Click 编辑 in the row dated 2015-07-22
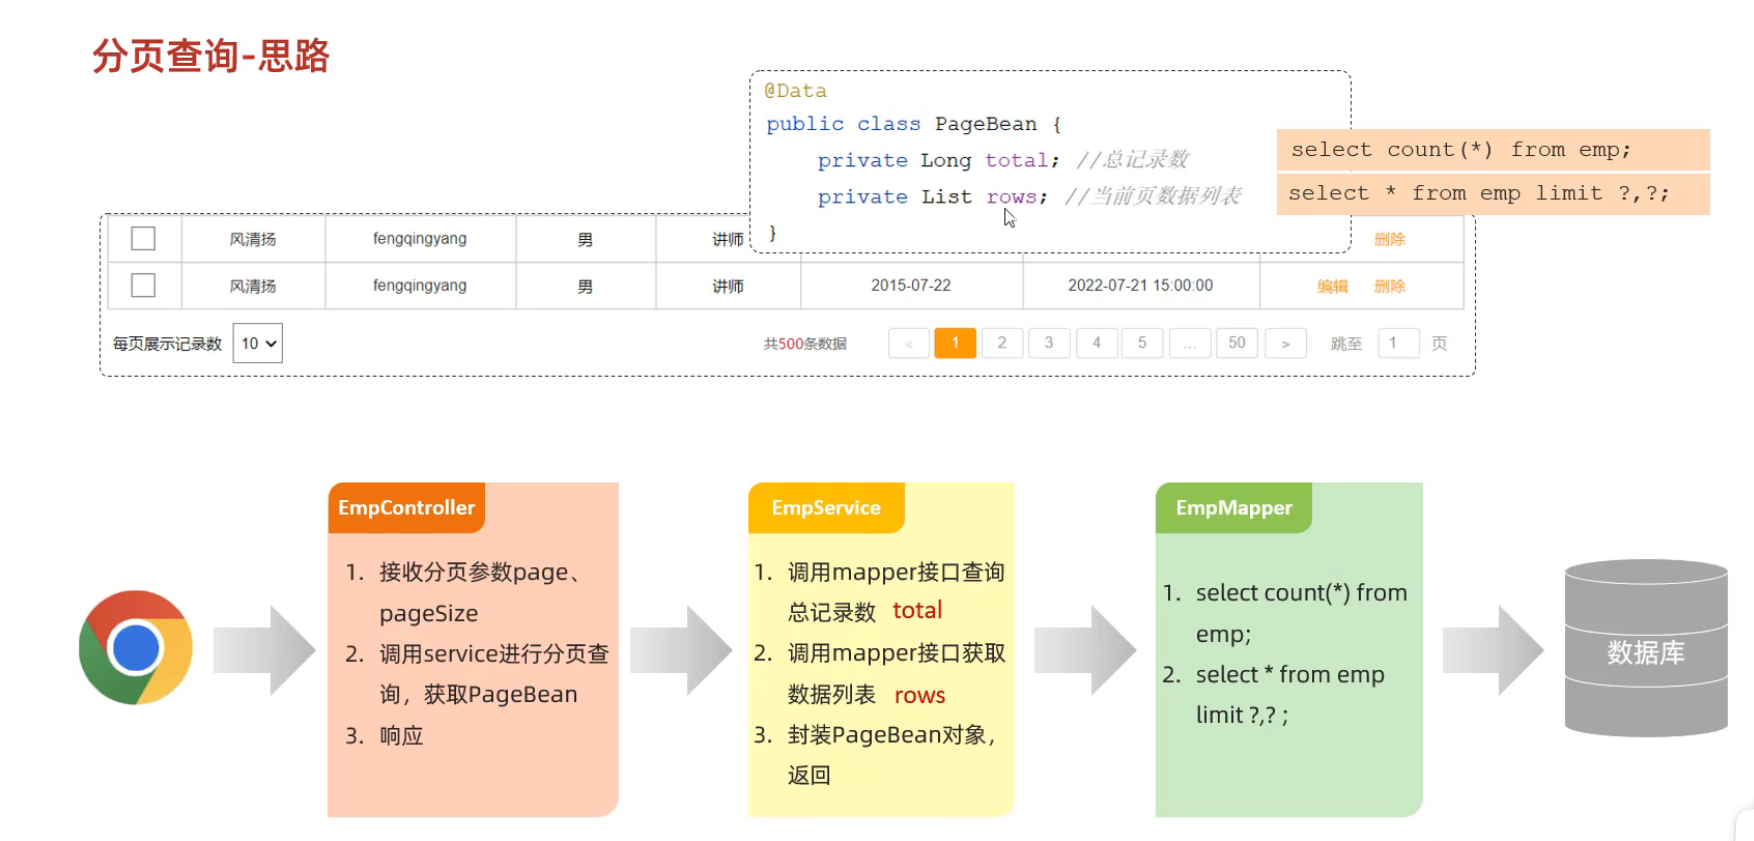This screenshot has height=841, width=1754. click(1332, 287)
